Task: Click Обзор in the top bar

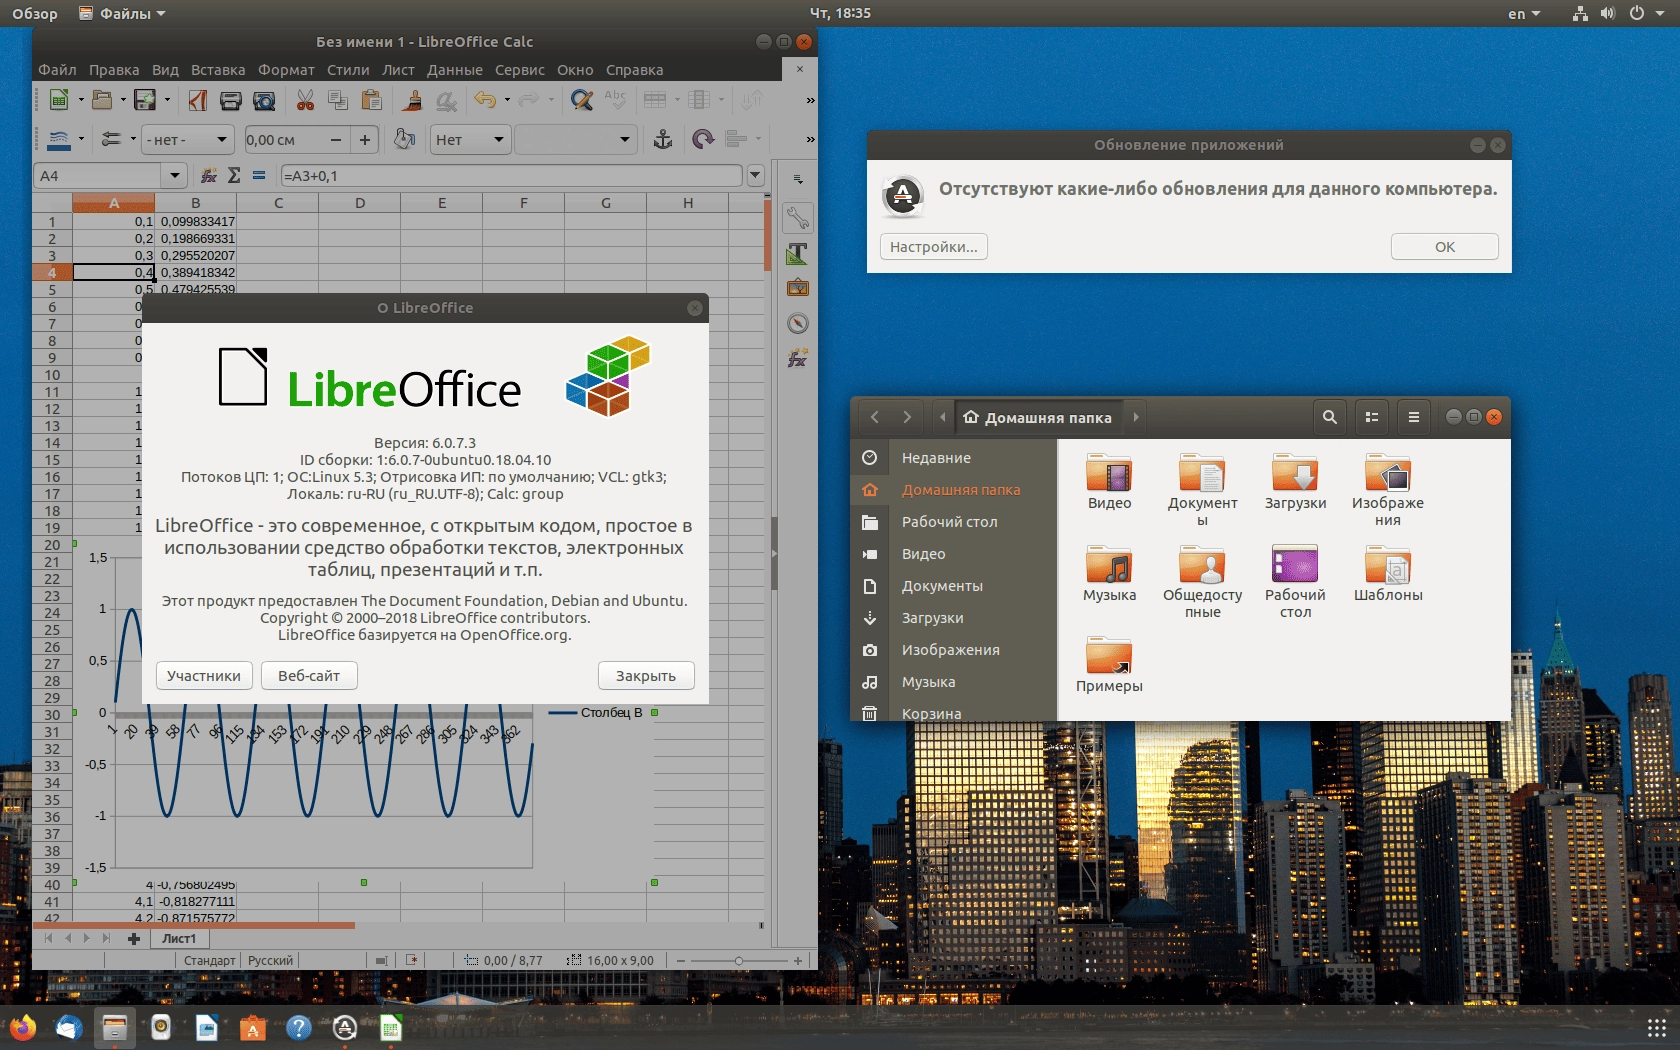Action: tap(35, 13)
